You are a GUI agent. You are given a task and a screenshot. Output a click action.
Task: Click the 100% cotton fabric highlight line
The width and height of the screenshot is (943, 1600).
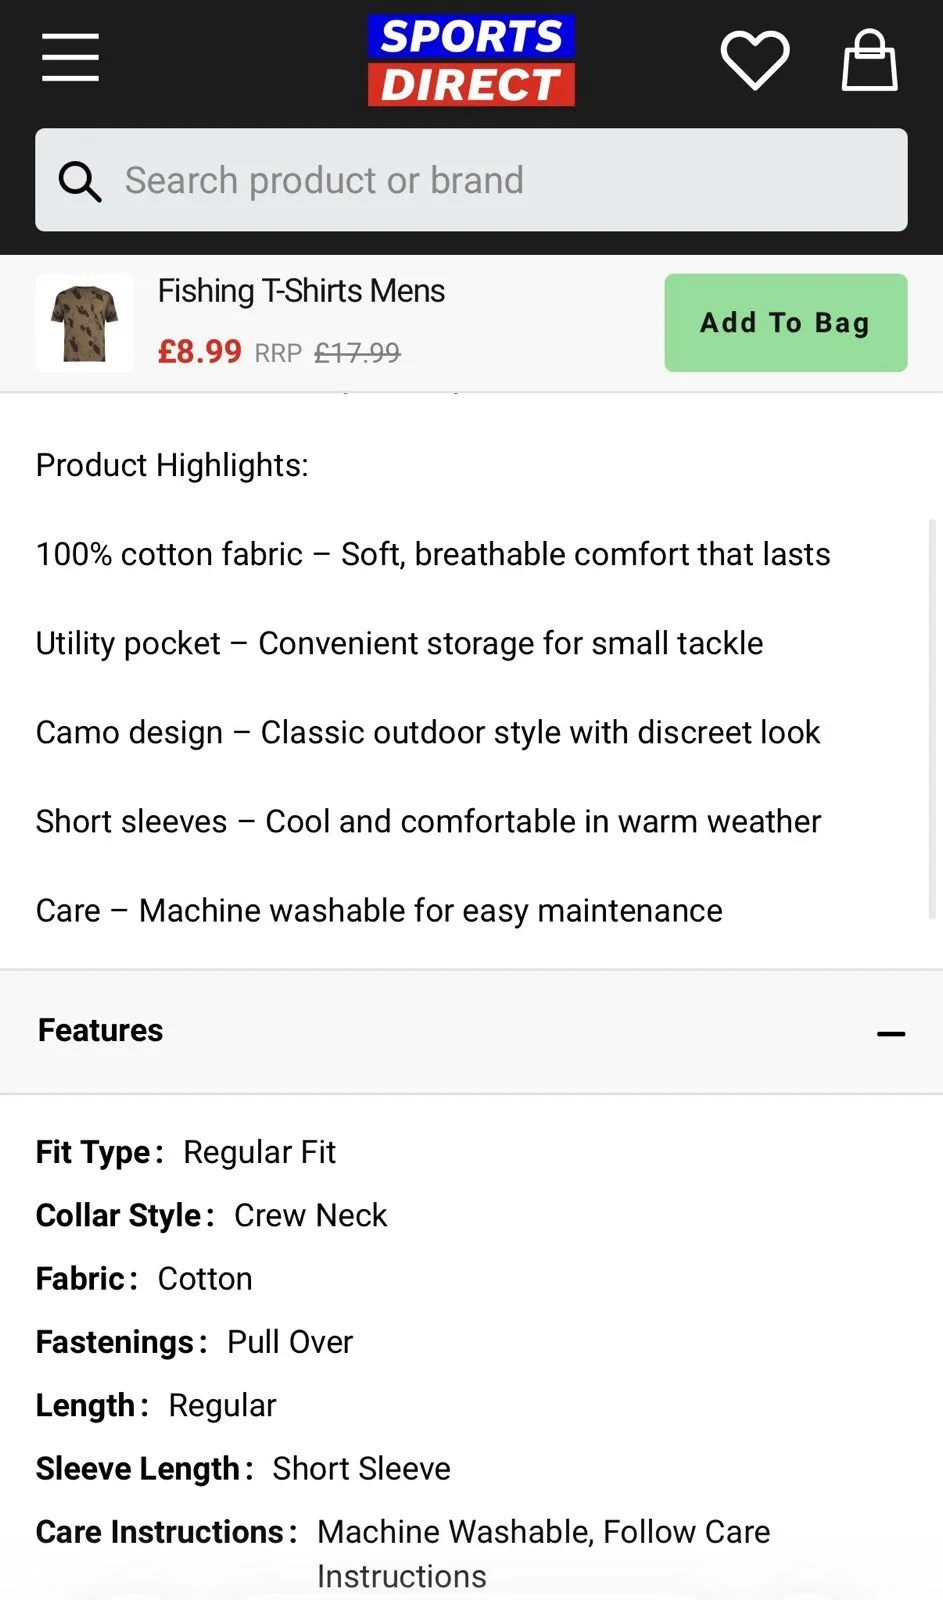433,554
